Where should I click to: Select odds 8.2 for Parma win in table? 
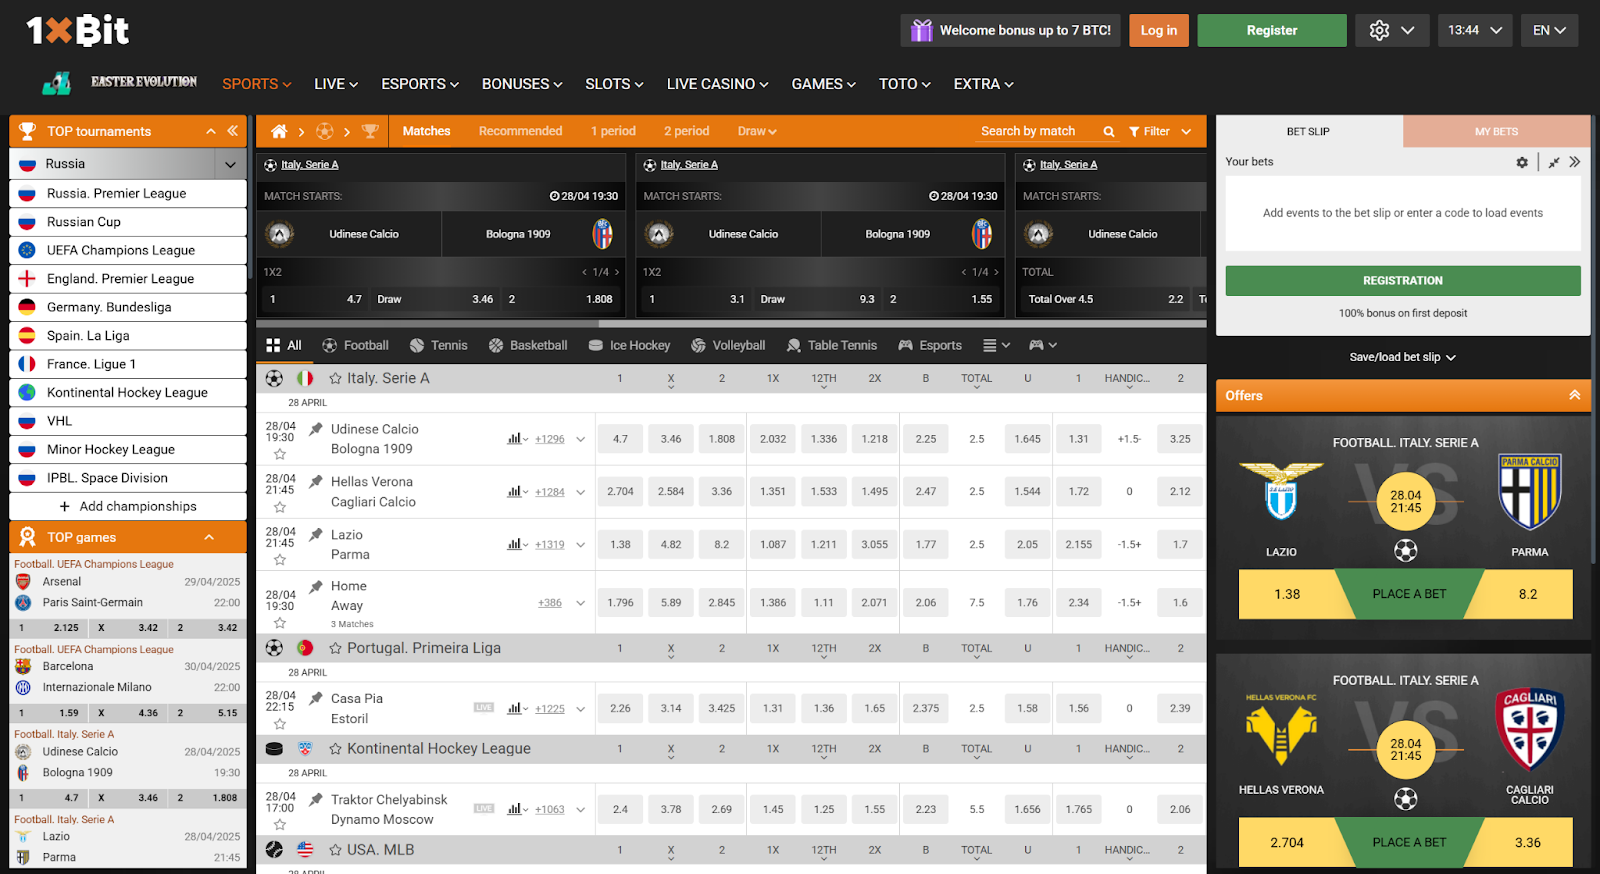click(x=722, y=545)
